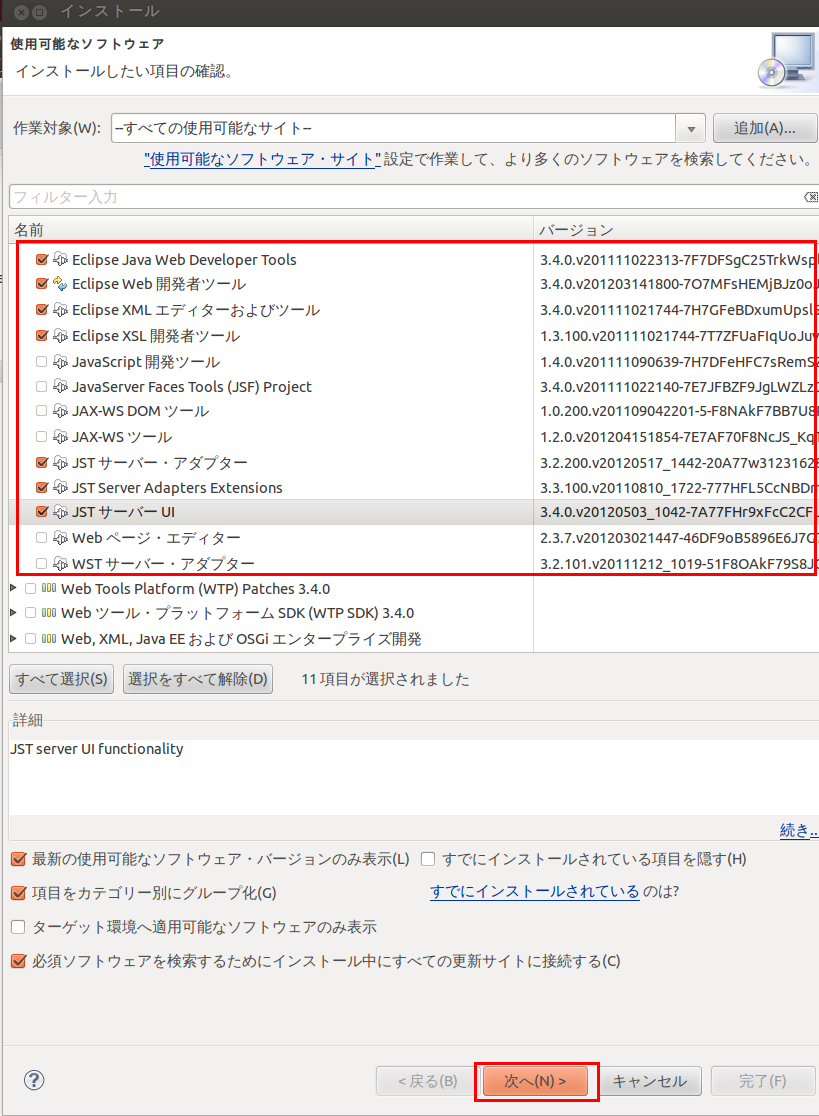Screen dimensions: 819x1116
Task: Click the JST サーバー UI feature icon
Action: [x=60, y=512]
